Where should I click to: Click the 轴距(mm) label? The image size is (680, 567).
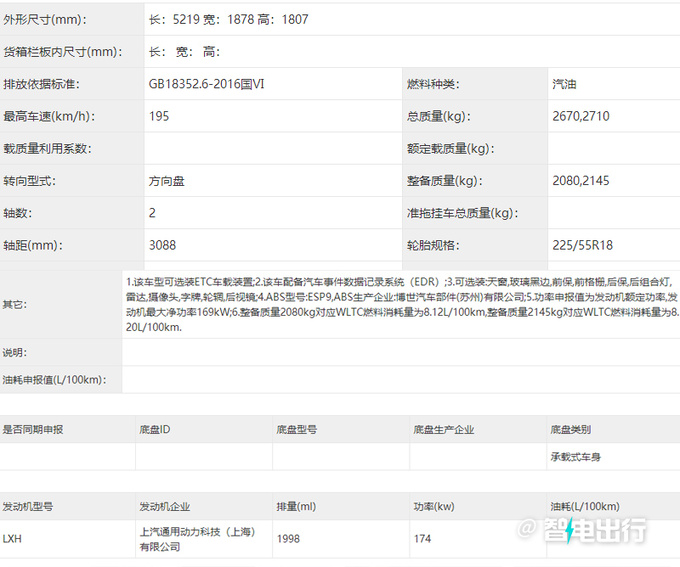click(33, 246)
